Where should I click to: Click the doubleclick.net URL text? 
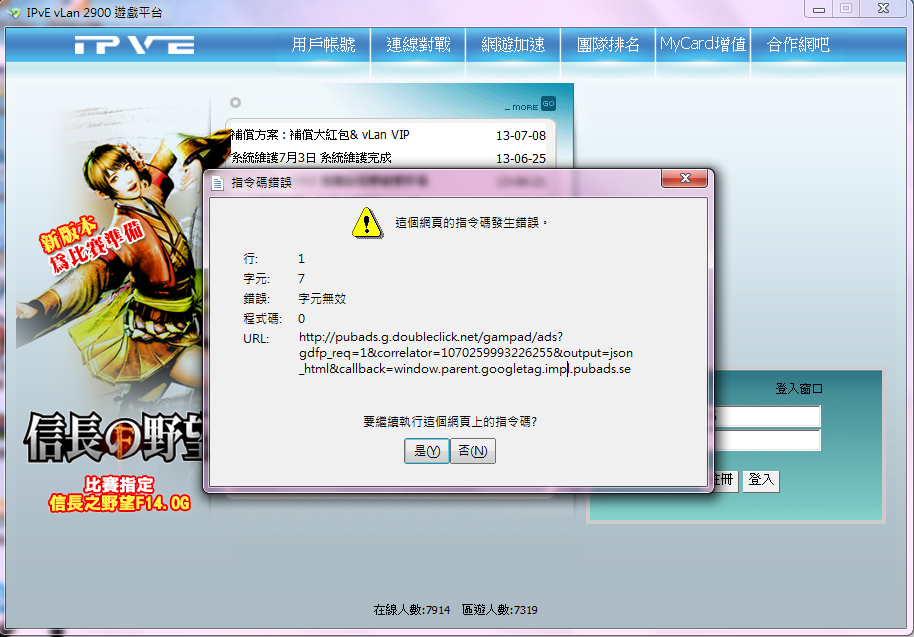[465, 353]
